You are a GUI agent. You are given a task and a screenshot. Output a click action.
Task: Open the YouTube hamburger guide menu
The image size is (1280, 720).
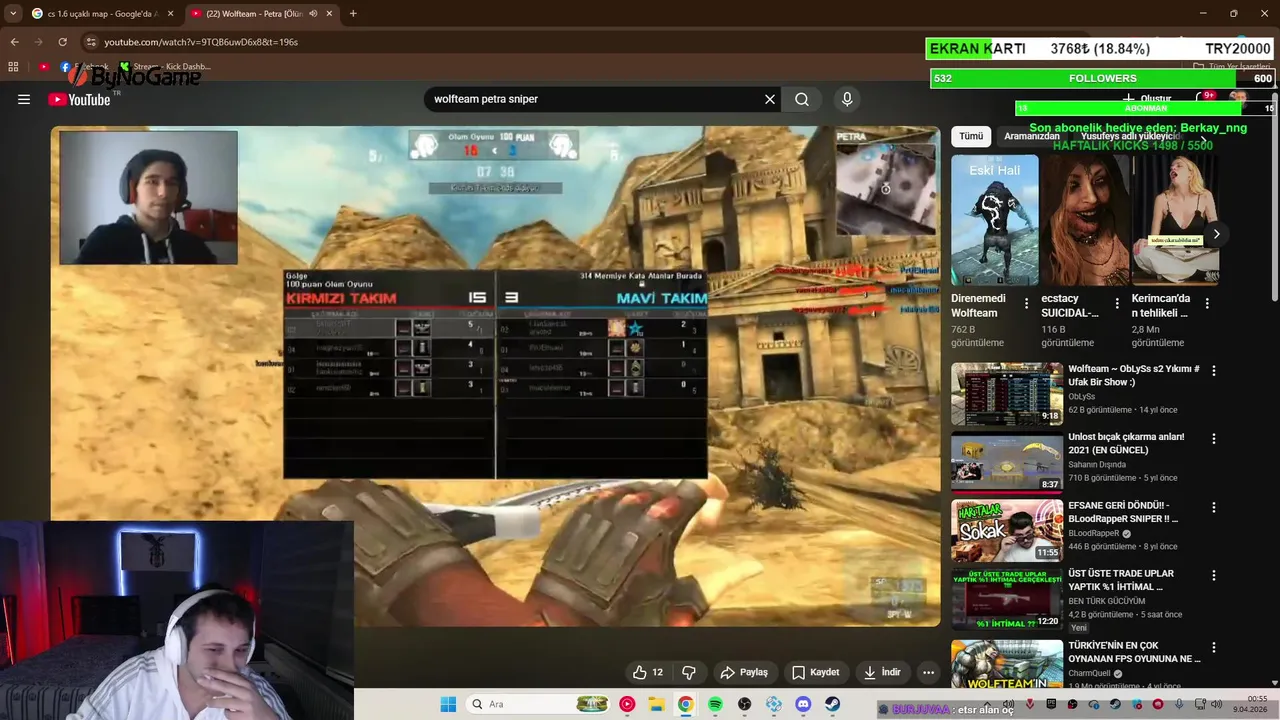(24, 99)
